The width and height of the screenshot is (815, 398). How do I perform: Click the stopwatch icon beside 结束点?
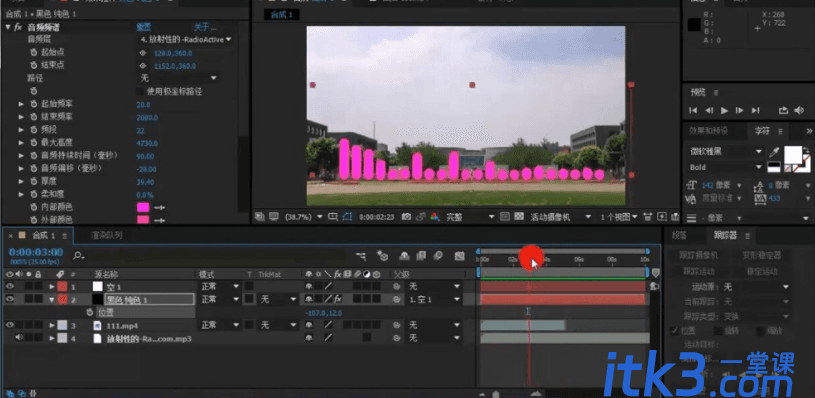click(x=33, y=65)
